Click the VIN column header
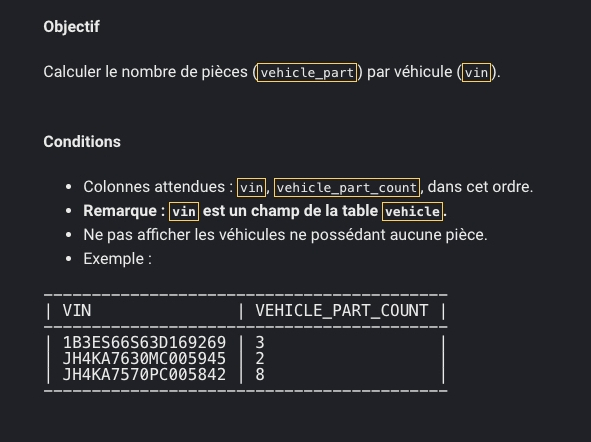 coord(77,311)
